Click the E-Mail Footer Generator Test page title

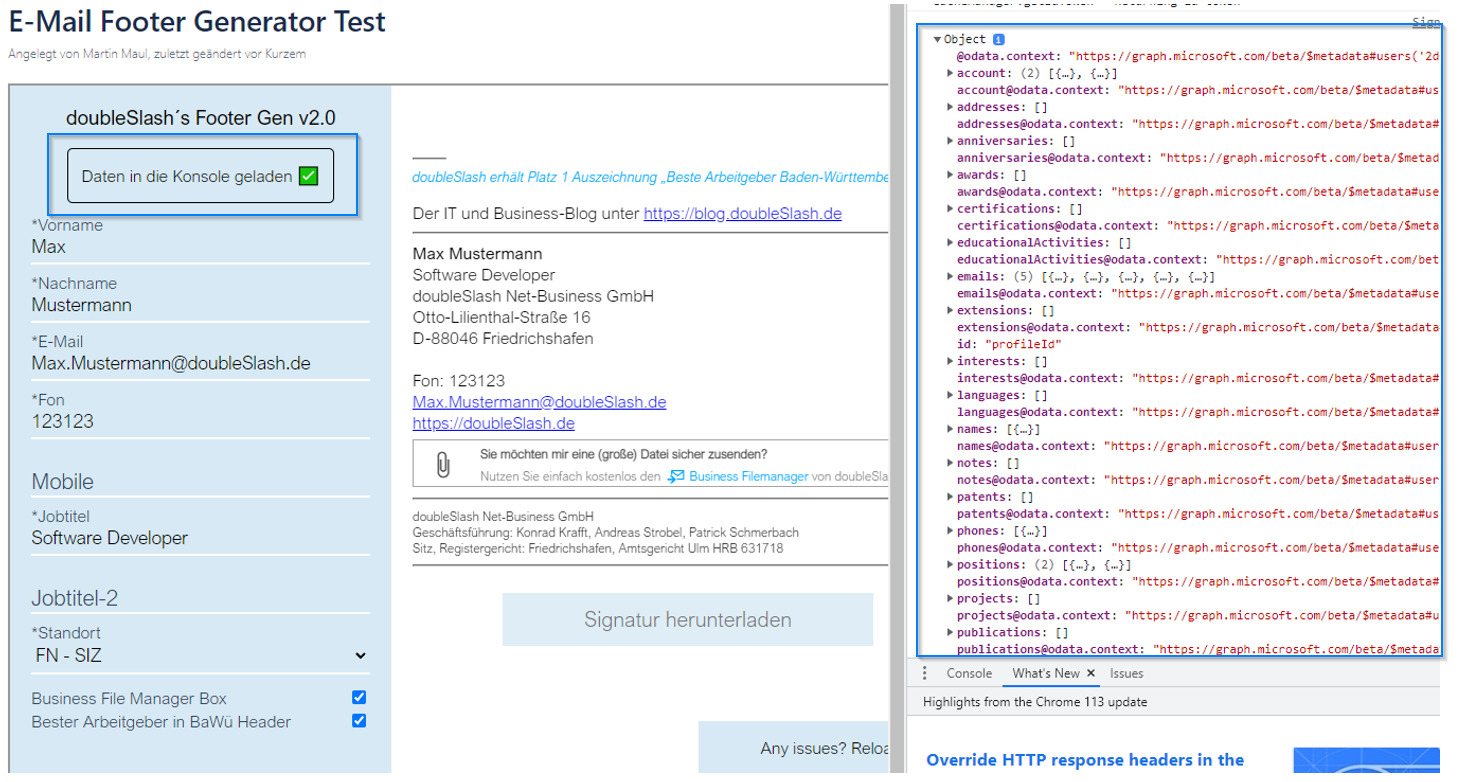[197, 21]
